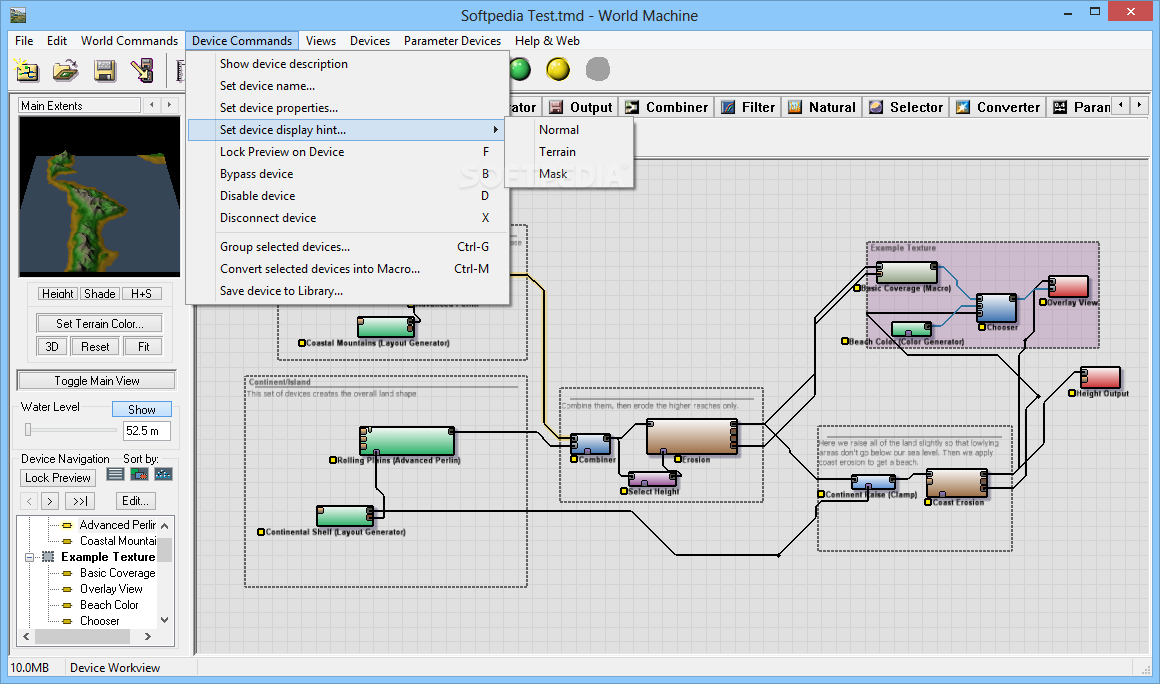
Task: Select the Height Output device node
Action: click(x=1100, y=377)
